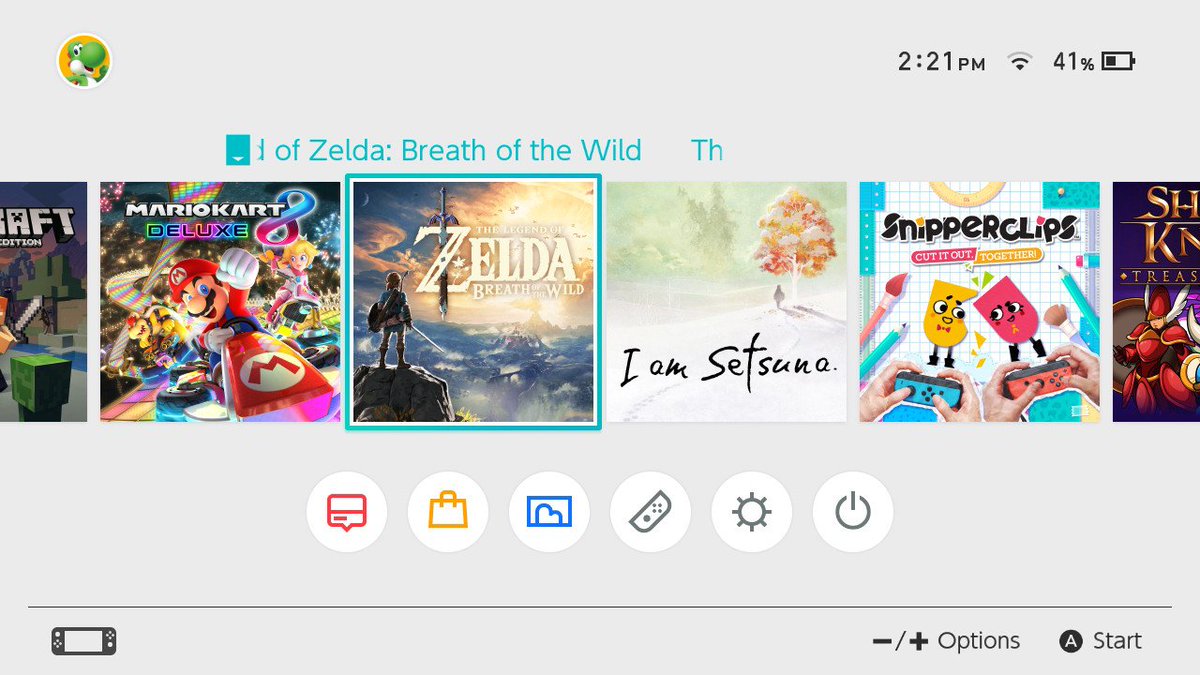Viewport: 1200px width, 675px height.
Task: Select the I am Setsuna game tile
Action: coord(727,302)
